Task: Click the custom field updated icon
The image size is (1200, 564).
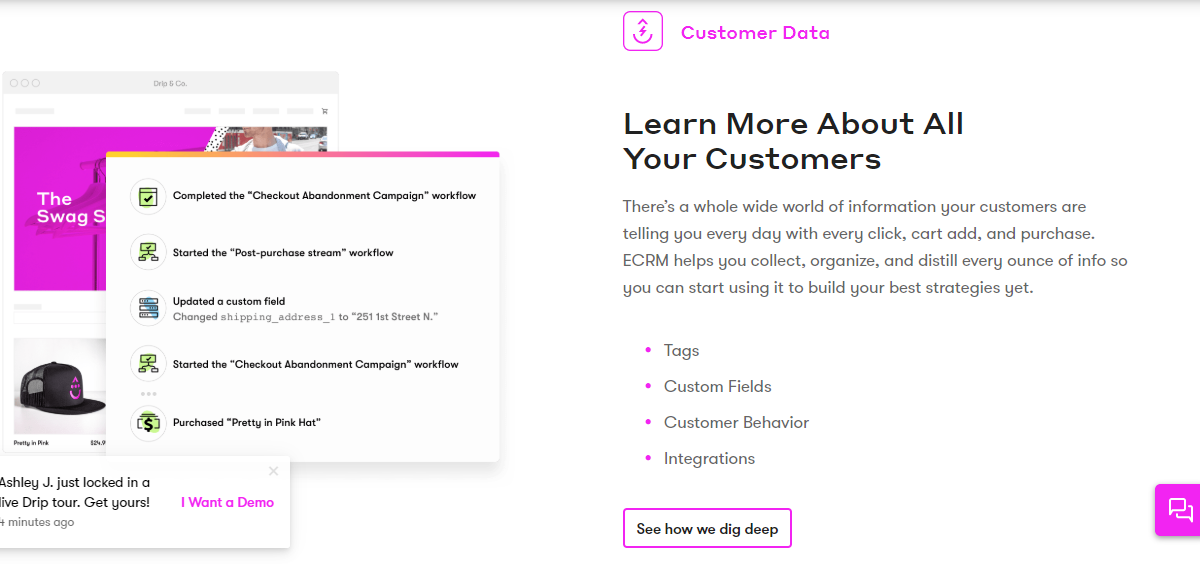Action: [148, 308]
